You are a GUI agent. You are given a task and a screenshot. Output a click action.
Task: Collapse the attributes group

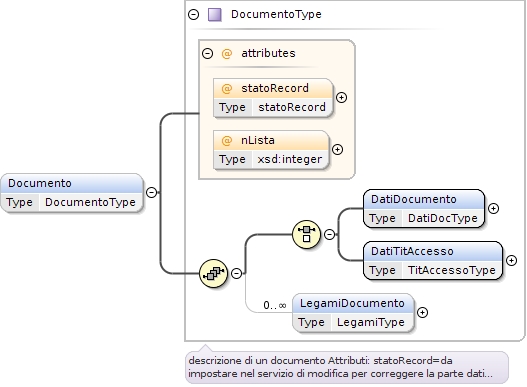click(x=207, y=53)
